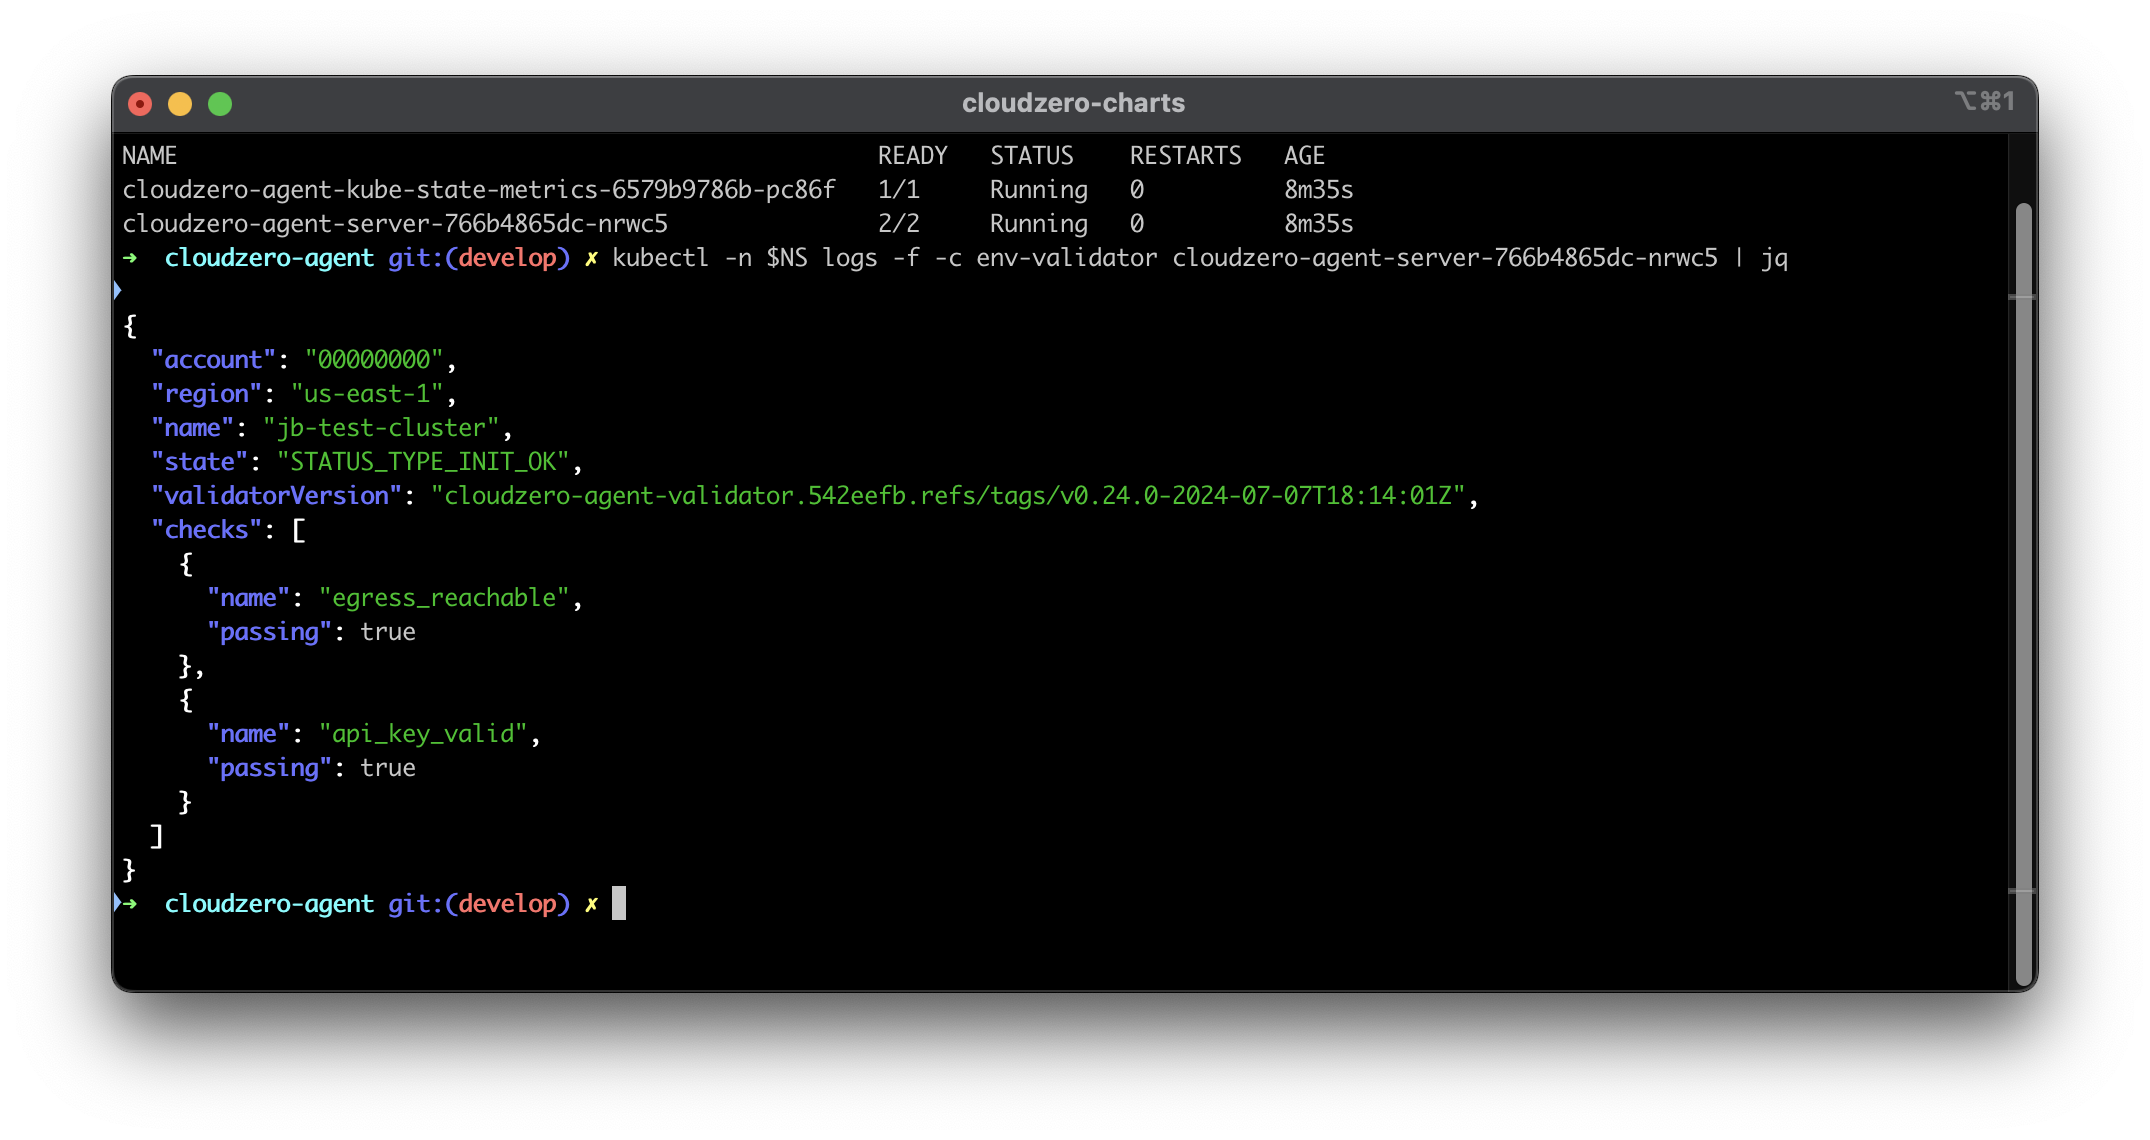Click the NAME column header

coord(149,156)
